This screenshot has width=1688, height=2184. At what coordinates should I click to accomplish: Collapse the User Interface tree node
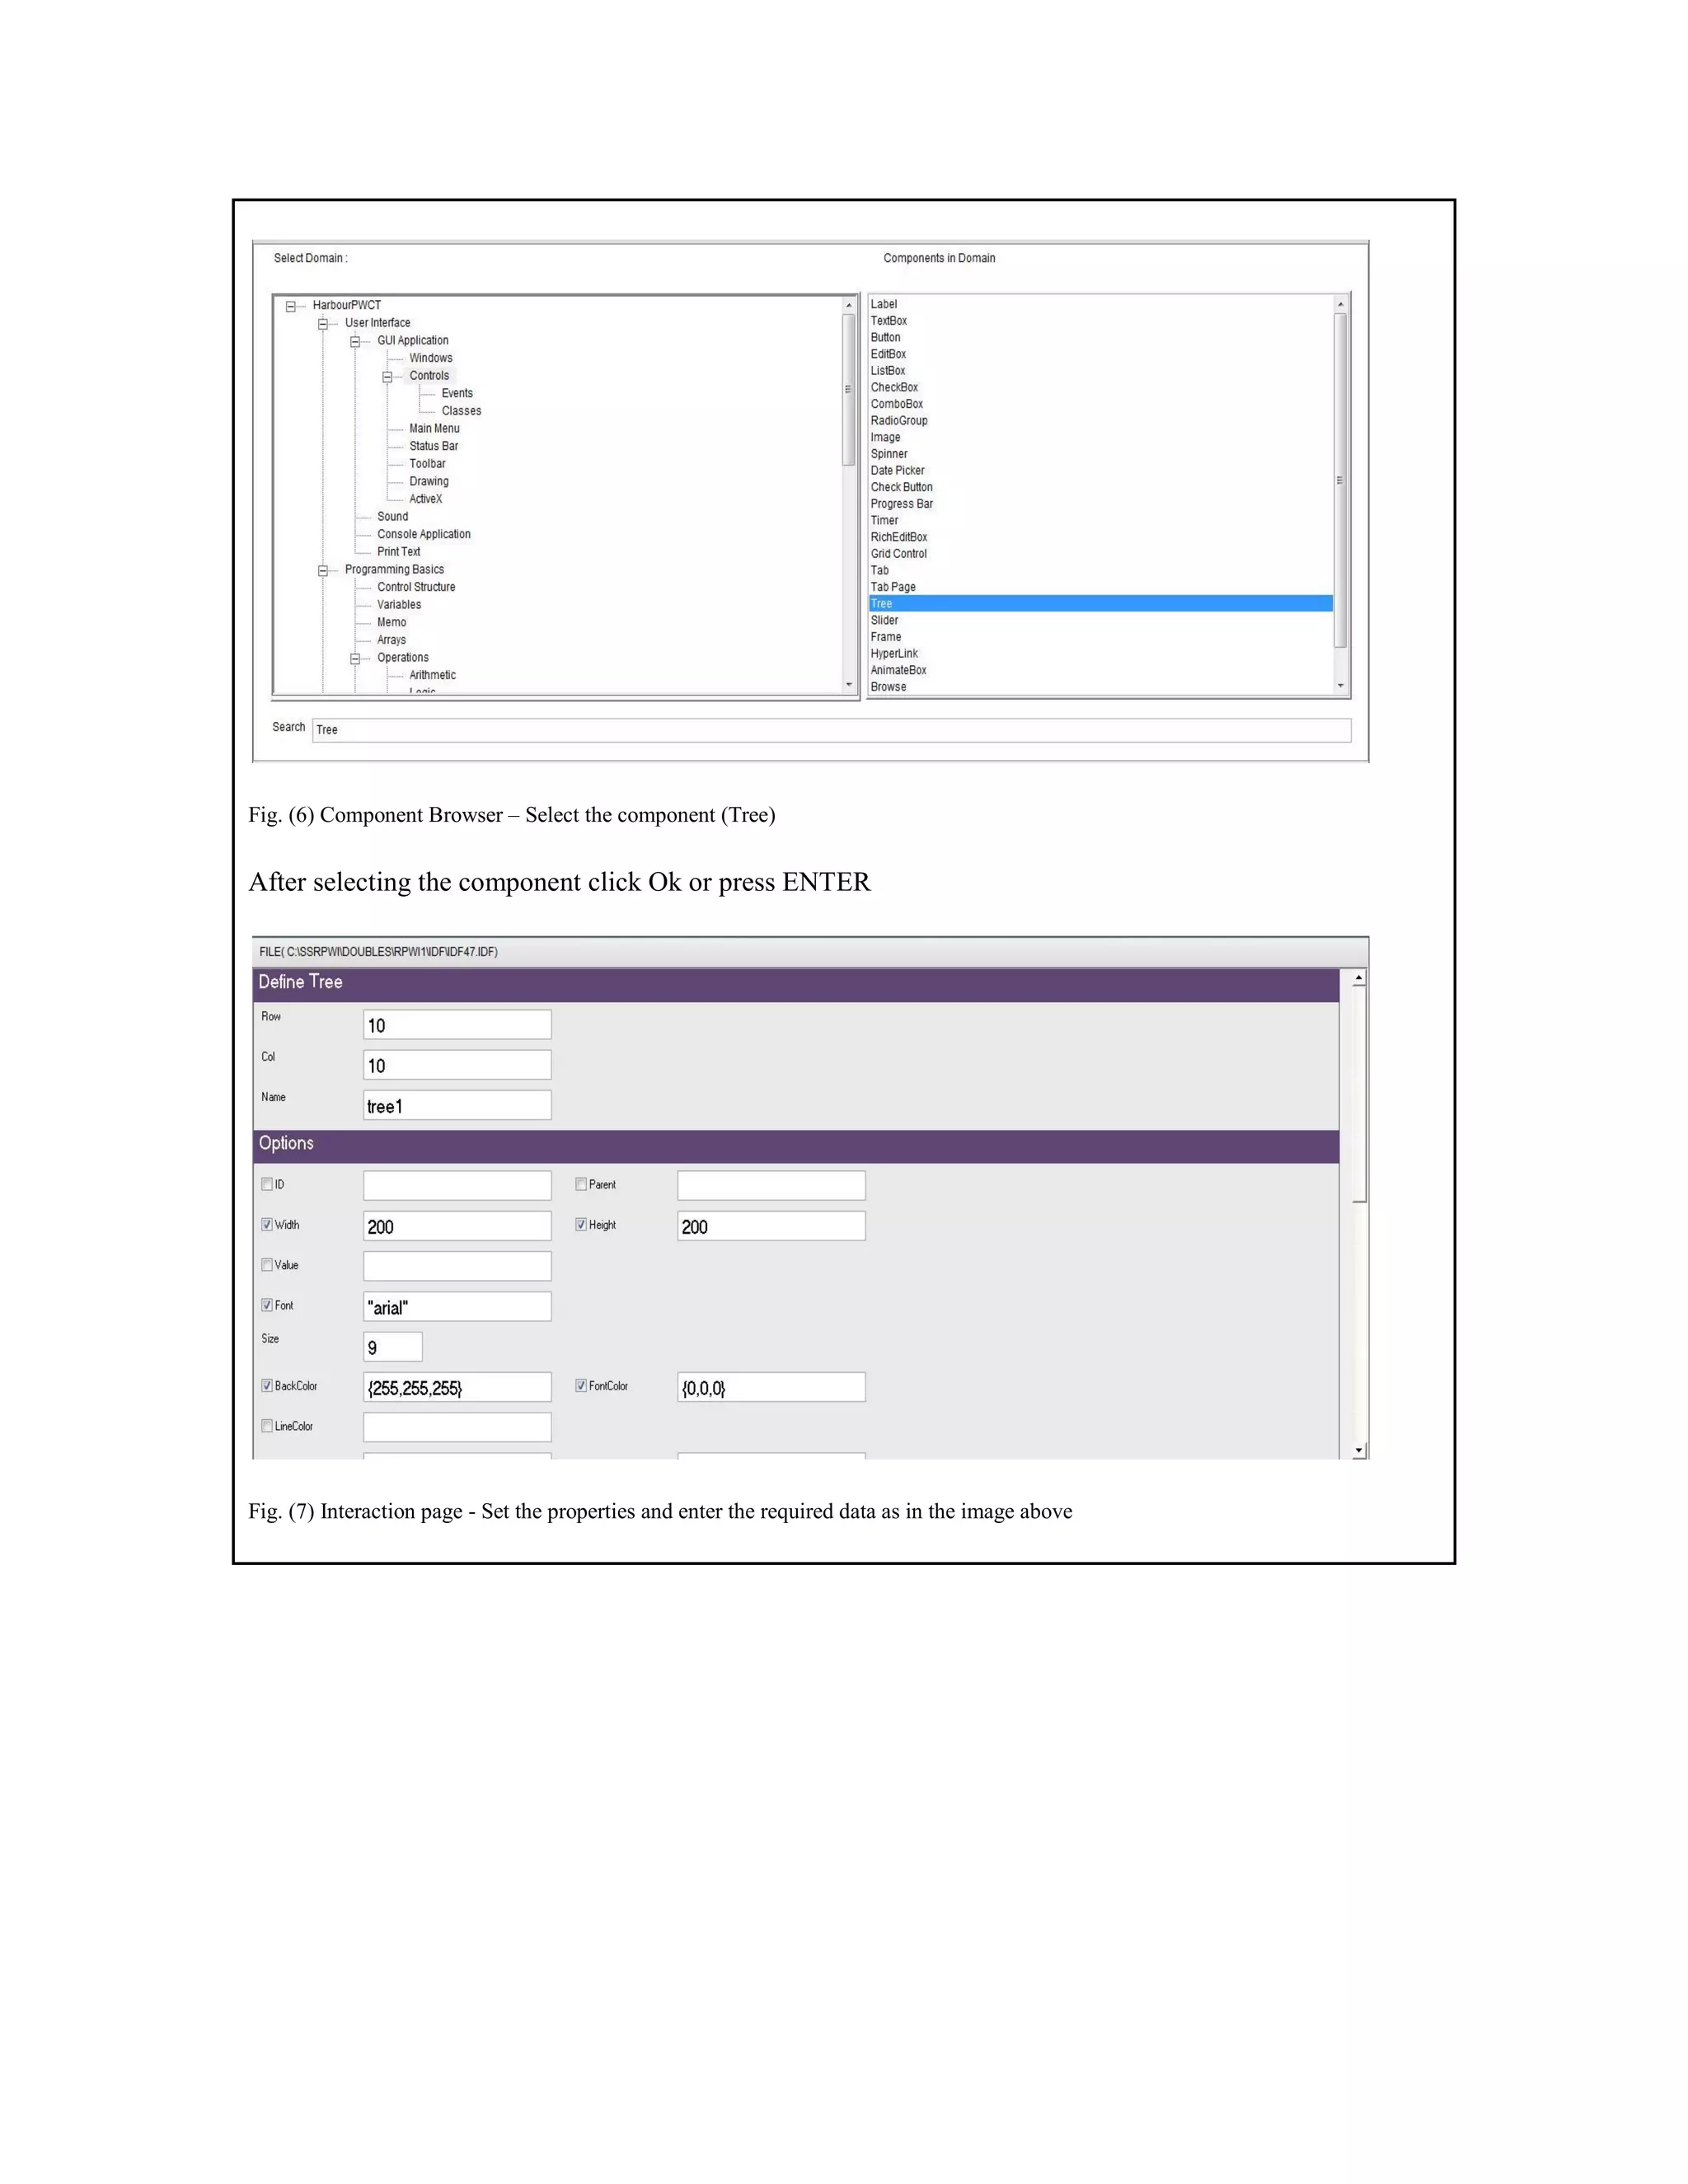[323, 324]
